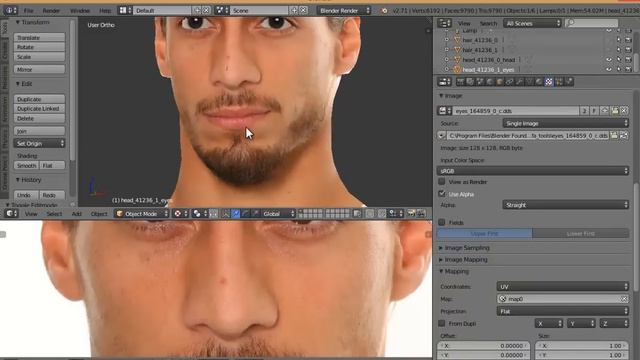Open the Coordinates UV dropdown
Viewport: 640px width, 360px height.
pyautogui.click(x=562, y=287)
